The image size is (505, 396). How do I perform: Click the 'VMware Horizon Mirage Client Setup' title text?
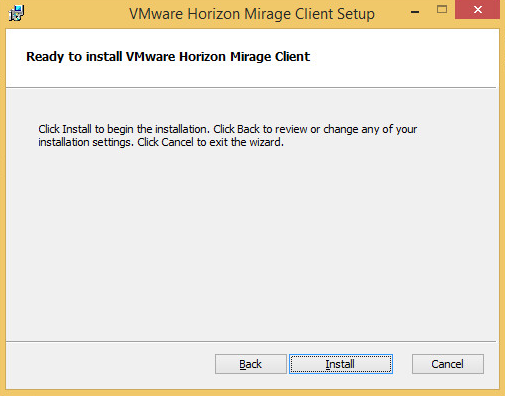pyautogui.click(x=252, y=14)
